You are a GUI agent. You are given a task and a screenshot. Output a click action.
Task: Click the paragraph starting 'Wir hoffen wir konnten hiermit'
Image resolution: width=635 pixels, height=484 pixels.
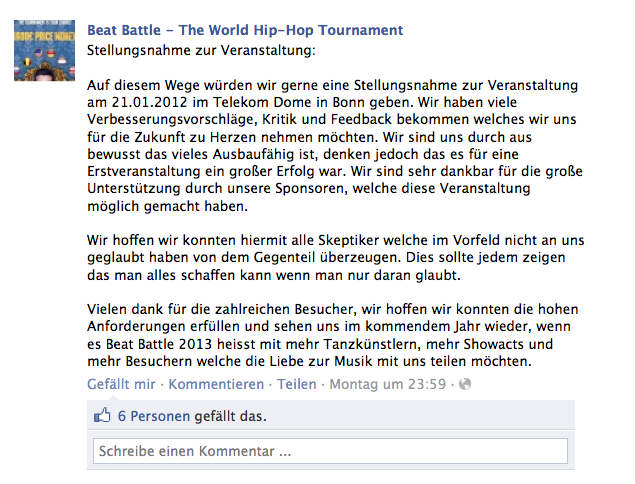pyautogui.click(x=336, y=258)
